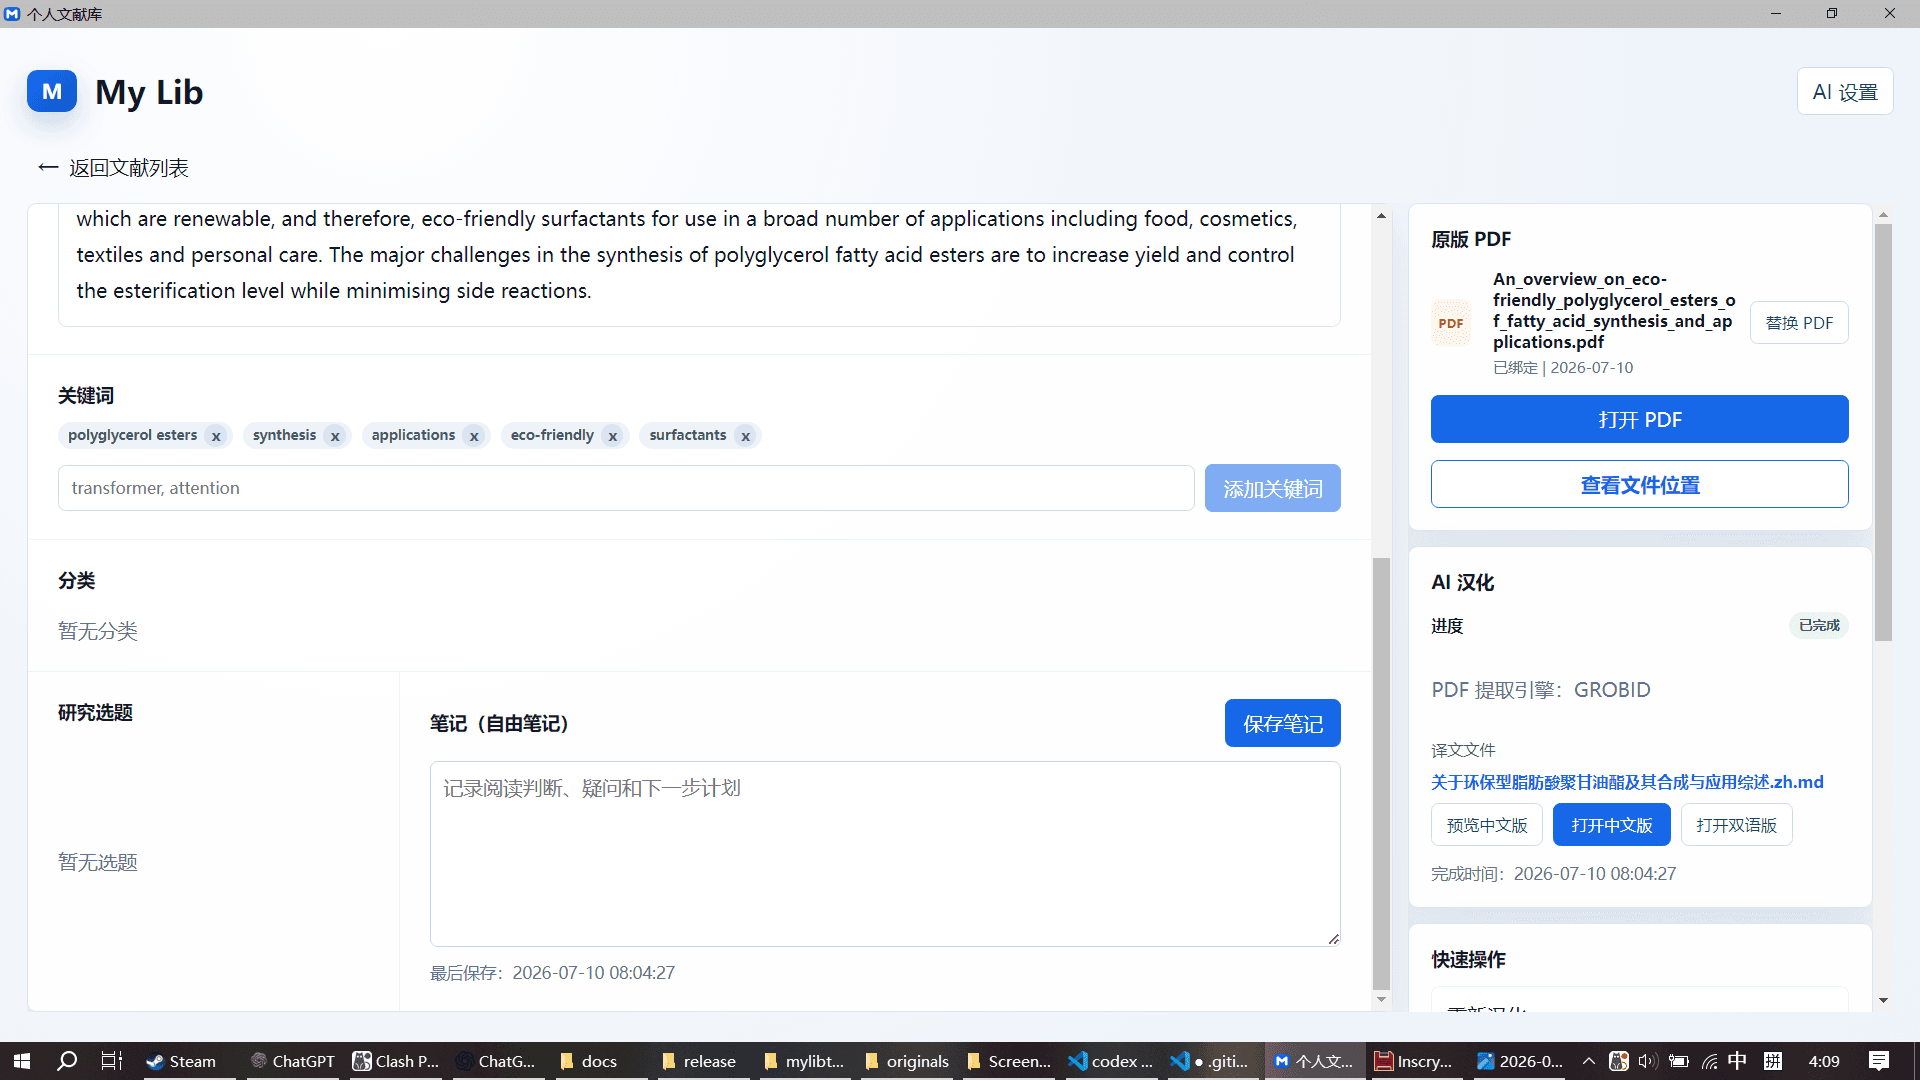Image resolution: width=1920 pixels, height=1080 pixels.
Task: Click the battery tray icon
Action: point(1679,1061)
